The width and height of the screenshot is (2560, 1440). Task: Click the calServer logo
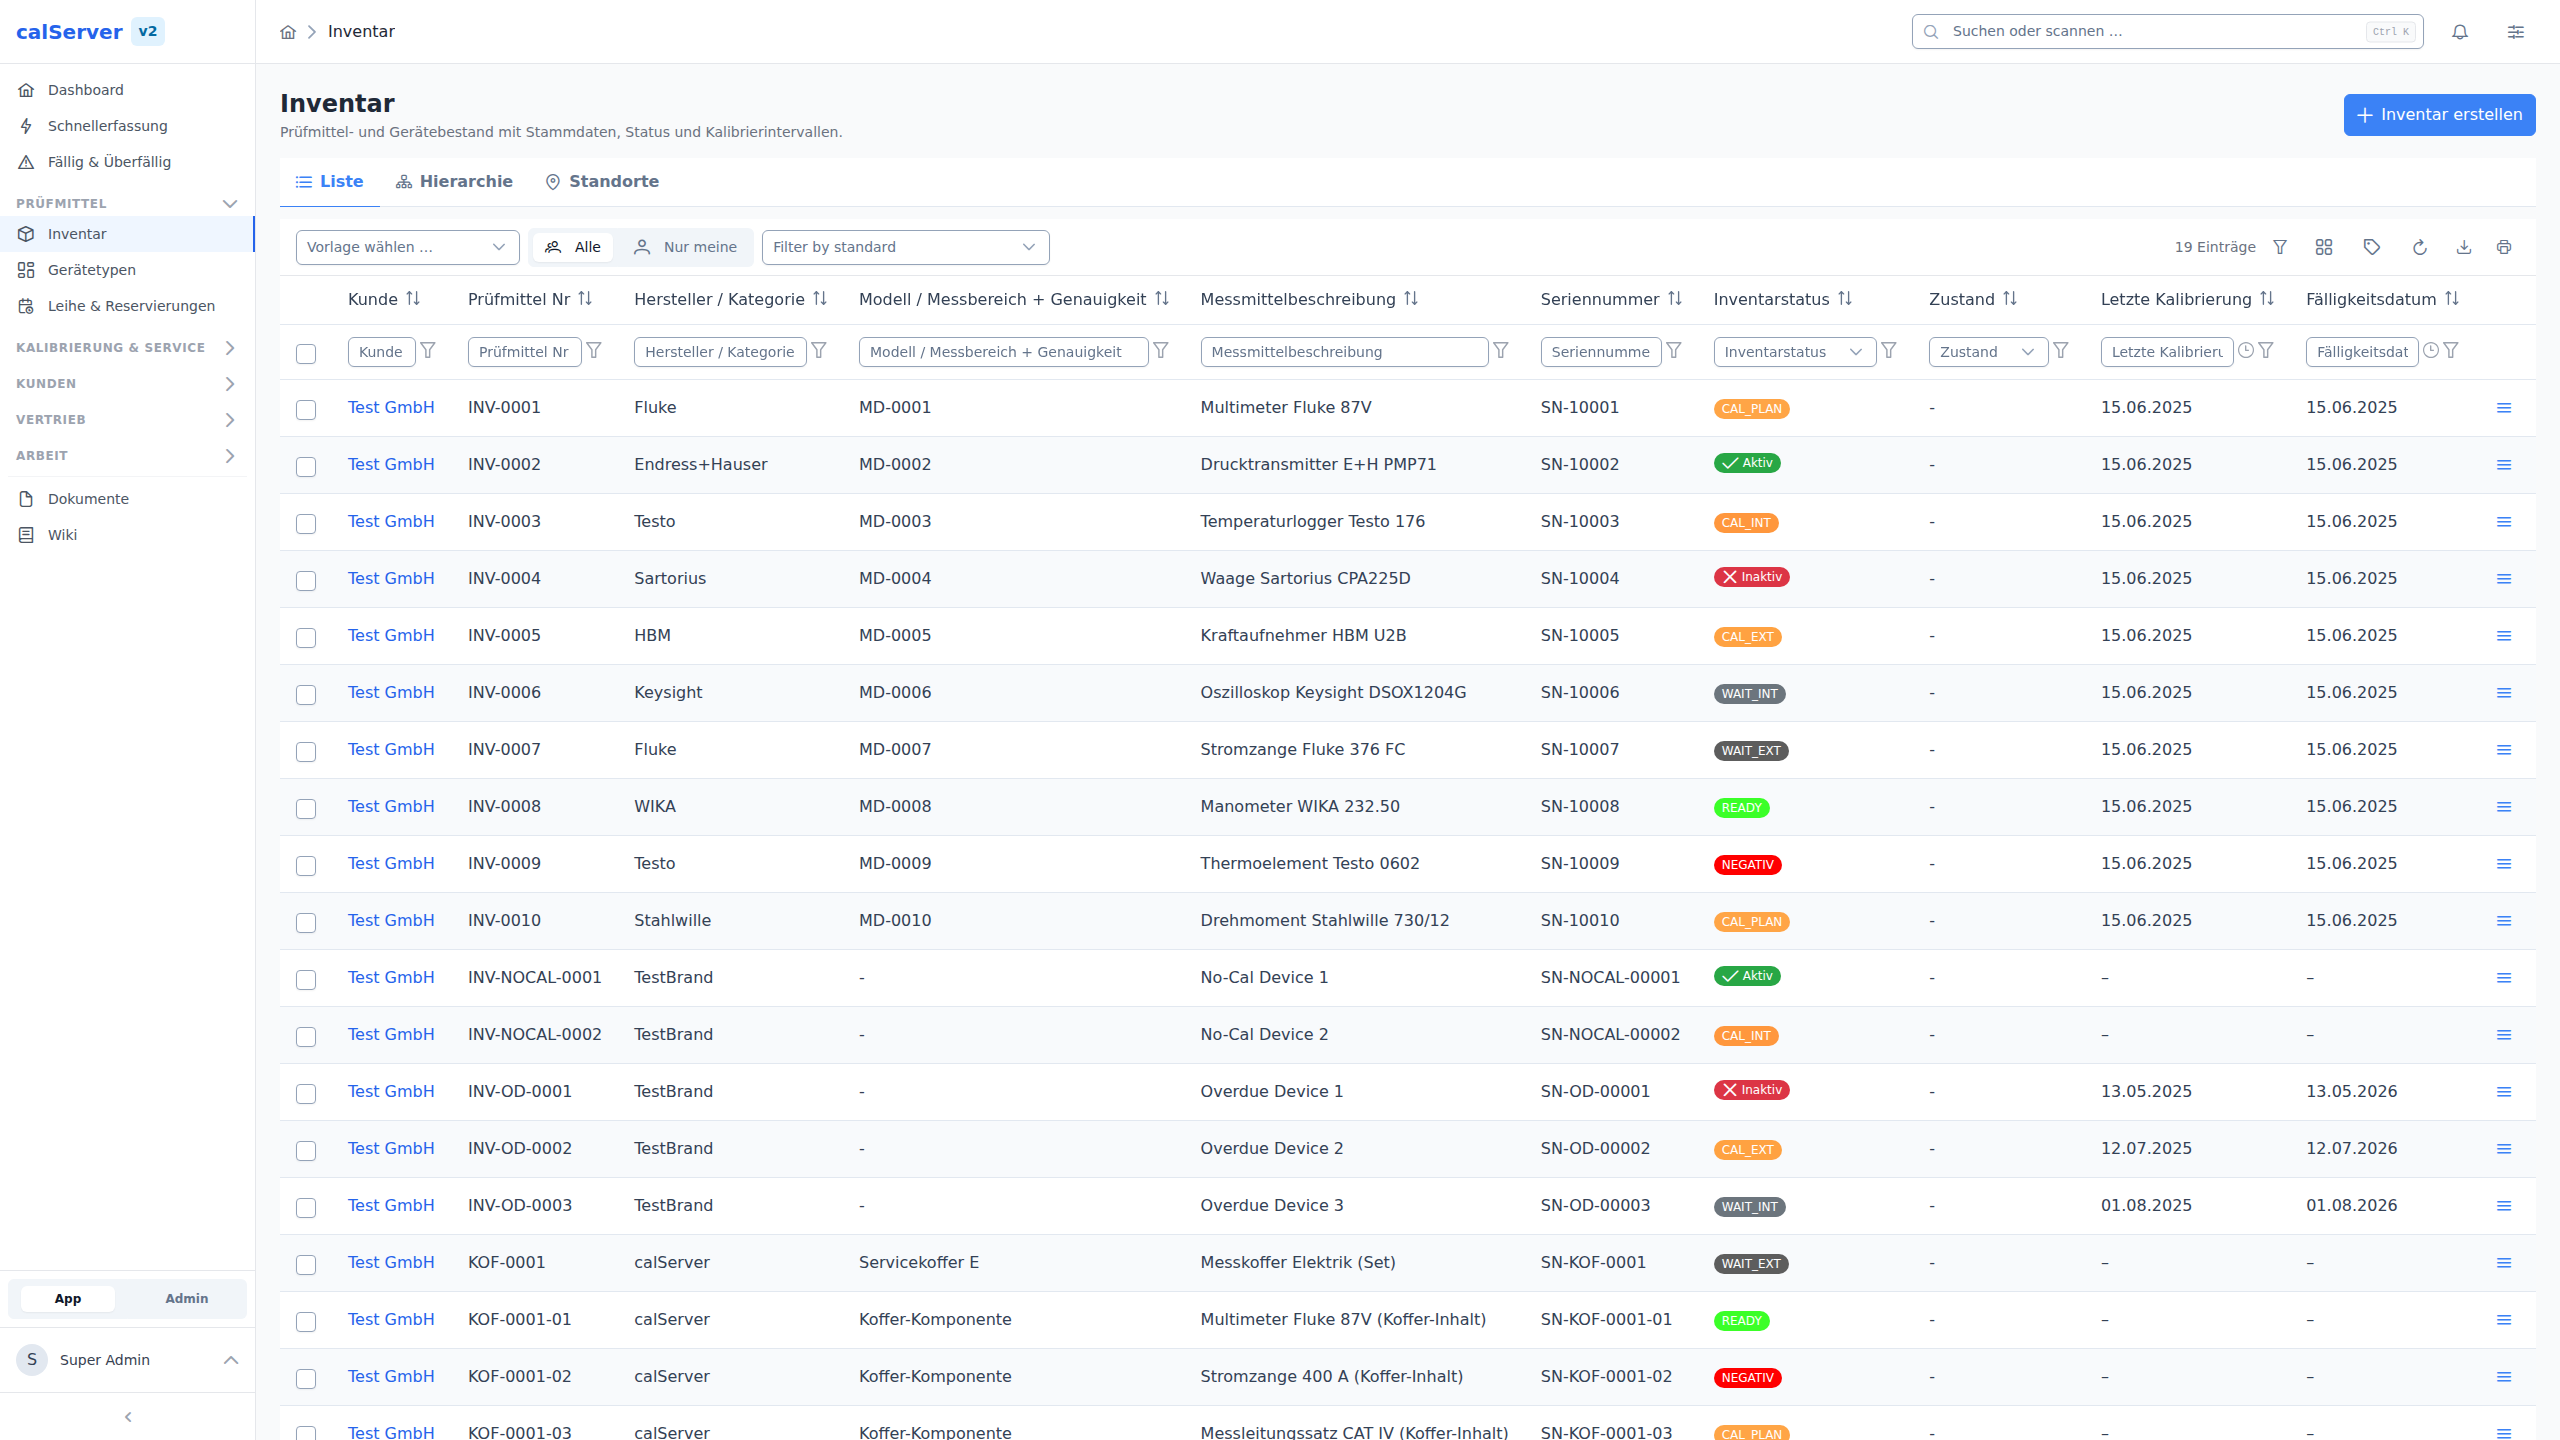69,32
